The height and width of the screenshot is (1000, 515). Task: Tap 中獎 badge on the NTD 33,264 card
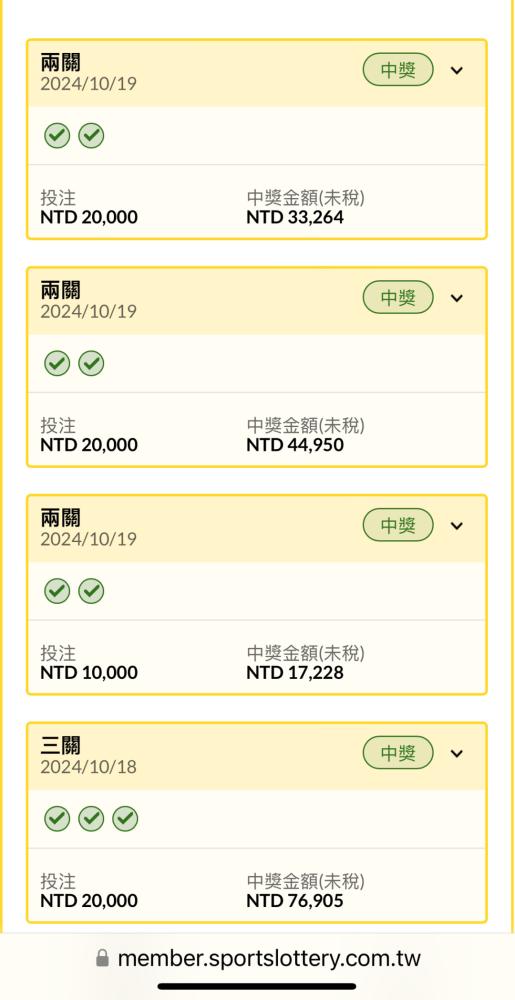(398, 70)
